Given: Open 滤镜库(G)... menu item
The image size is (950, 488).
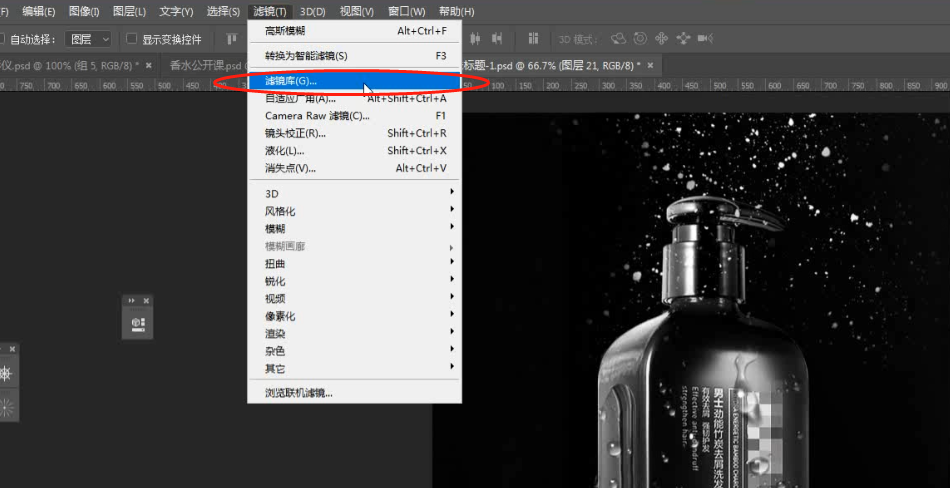Looking at the screenshot, I should [354, 81].
